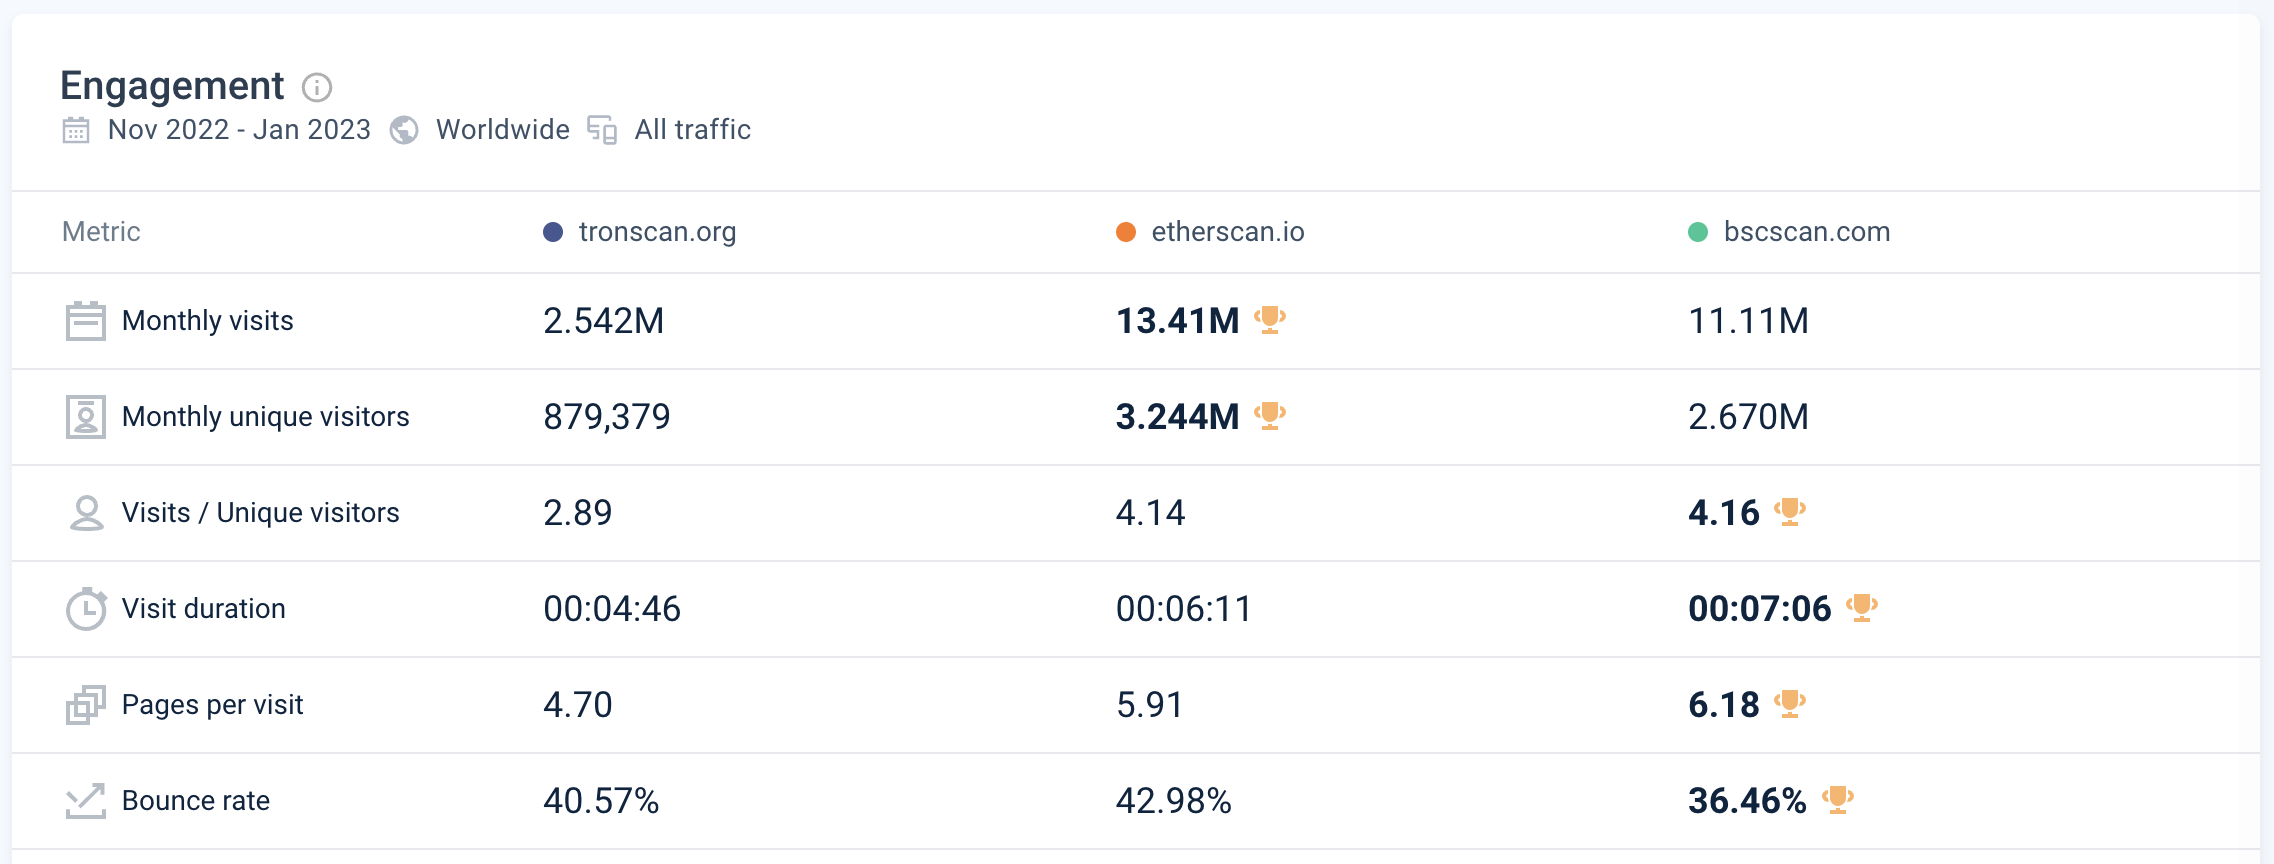Select the 00:04:46 visit duration

pos(612,609)
